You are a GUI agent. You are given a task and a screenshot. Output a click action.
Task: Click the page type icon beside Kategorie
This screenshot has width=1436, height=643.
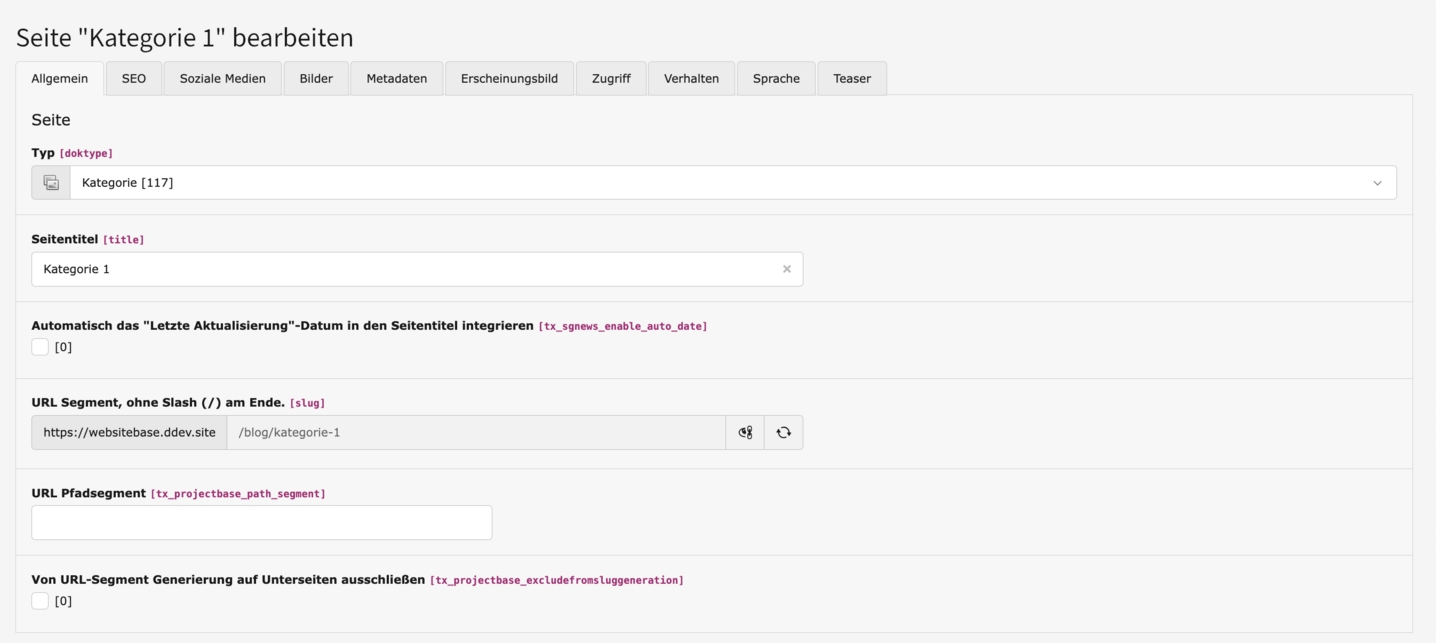coord(51,183)
